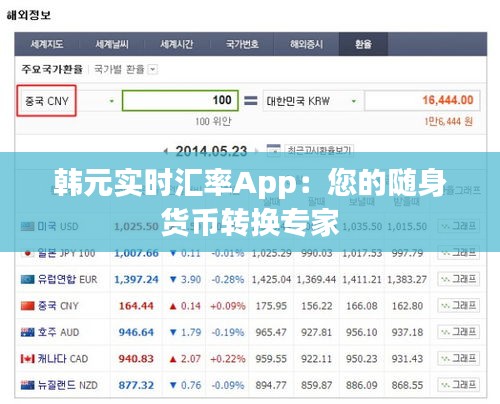This screenshot has width=500, height=404.
Task: Open the 그래프 button for 유럽연합 EUR
Action: (459, 279)
